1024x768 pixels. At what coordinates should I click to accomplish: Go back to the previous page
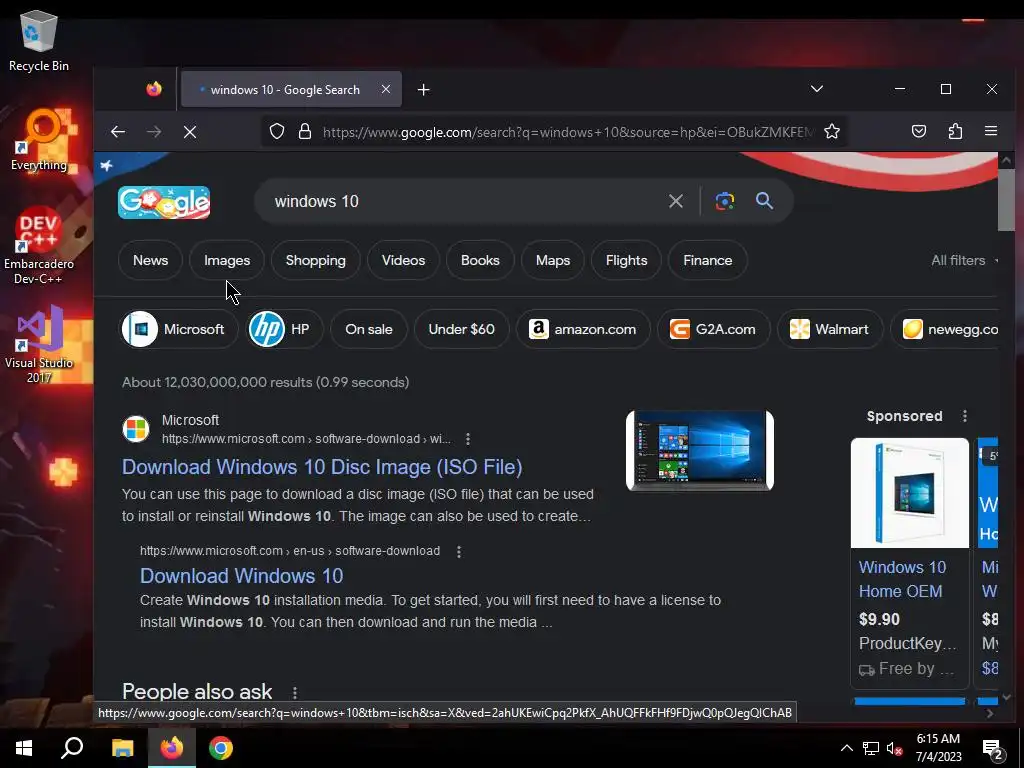[118, 132]
